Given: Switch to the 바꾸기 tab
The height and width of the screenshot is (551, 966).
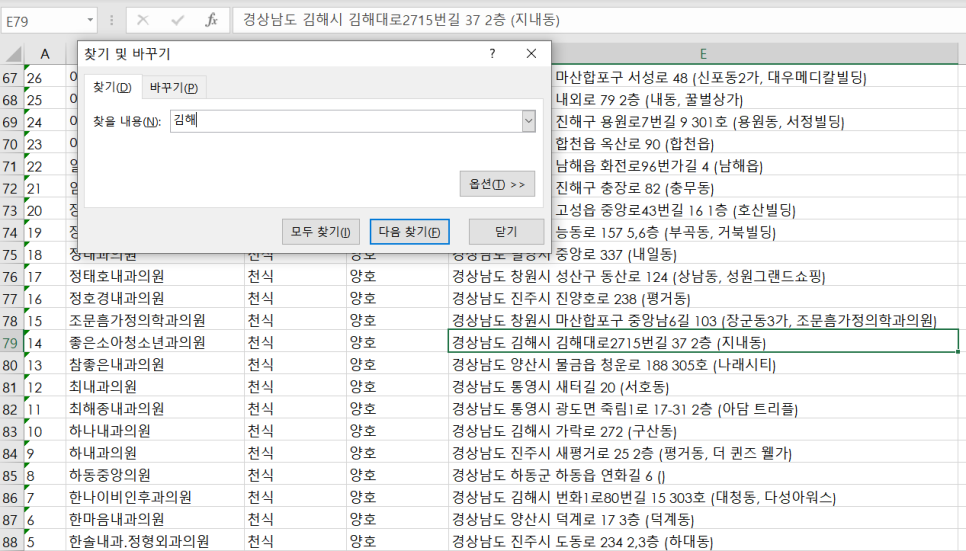Looking at the screenshot, I should click(x=174, y=88).
